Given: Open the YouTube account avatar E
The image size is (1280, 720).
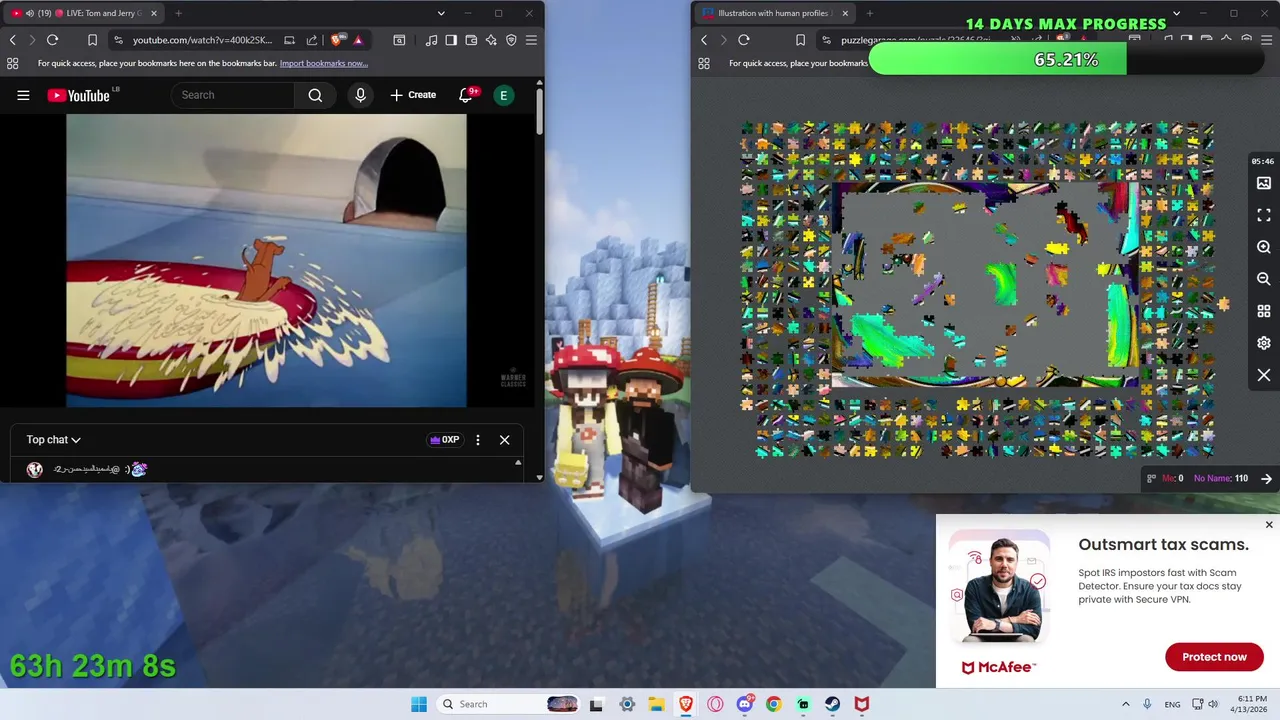Looking at the screenshot, I should click(x=504, y=95).
